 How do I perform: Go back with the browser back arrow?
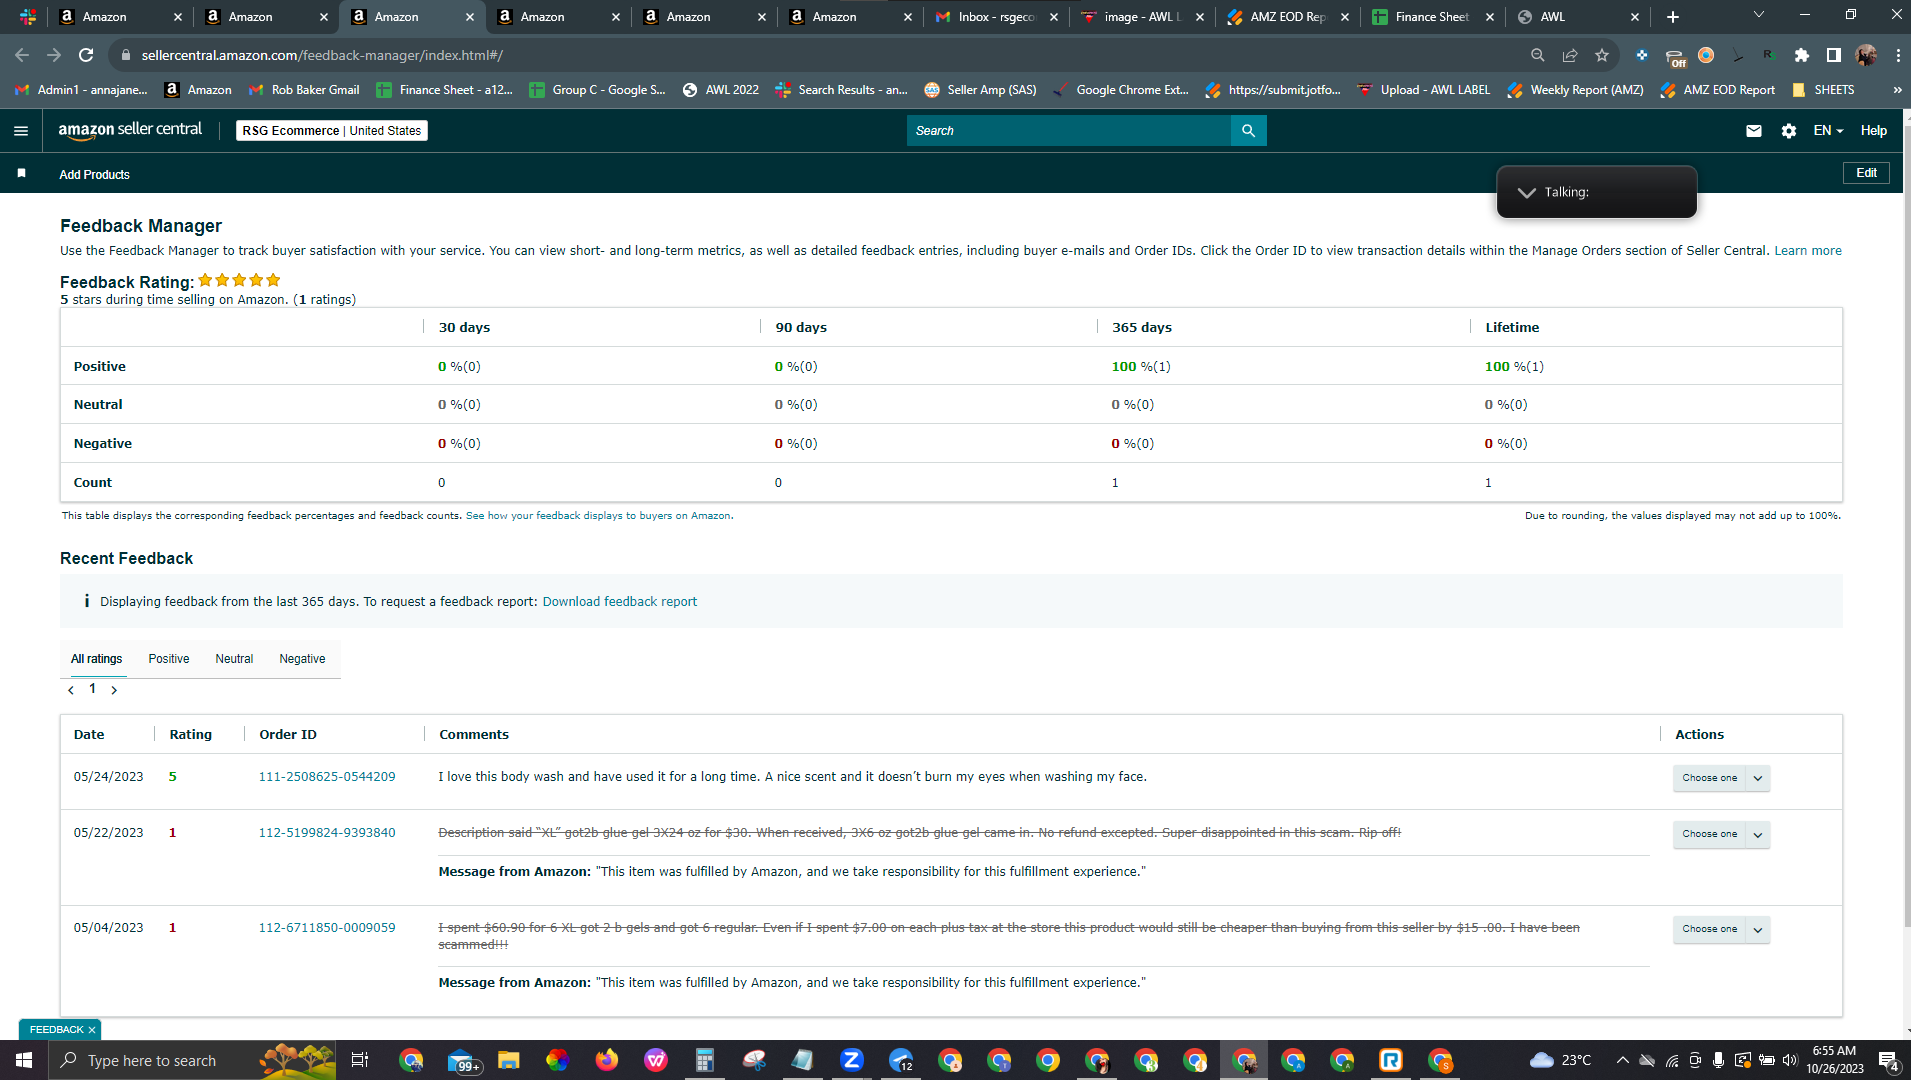click(x=22, y=55)
